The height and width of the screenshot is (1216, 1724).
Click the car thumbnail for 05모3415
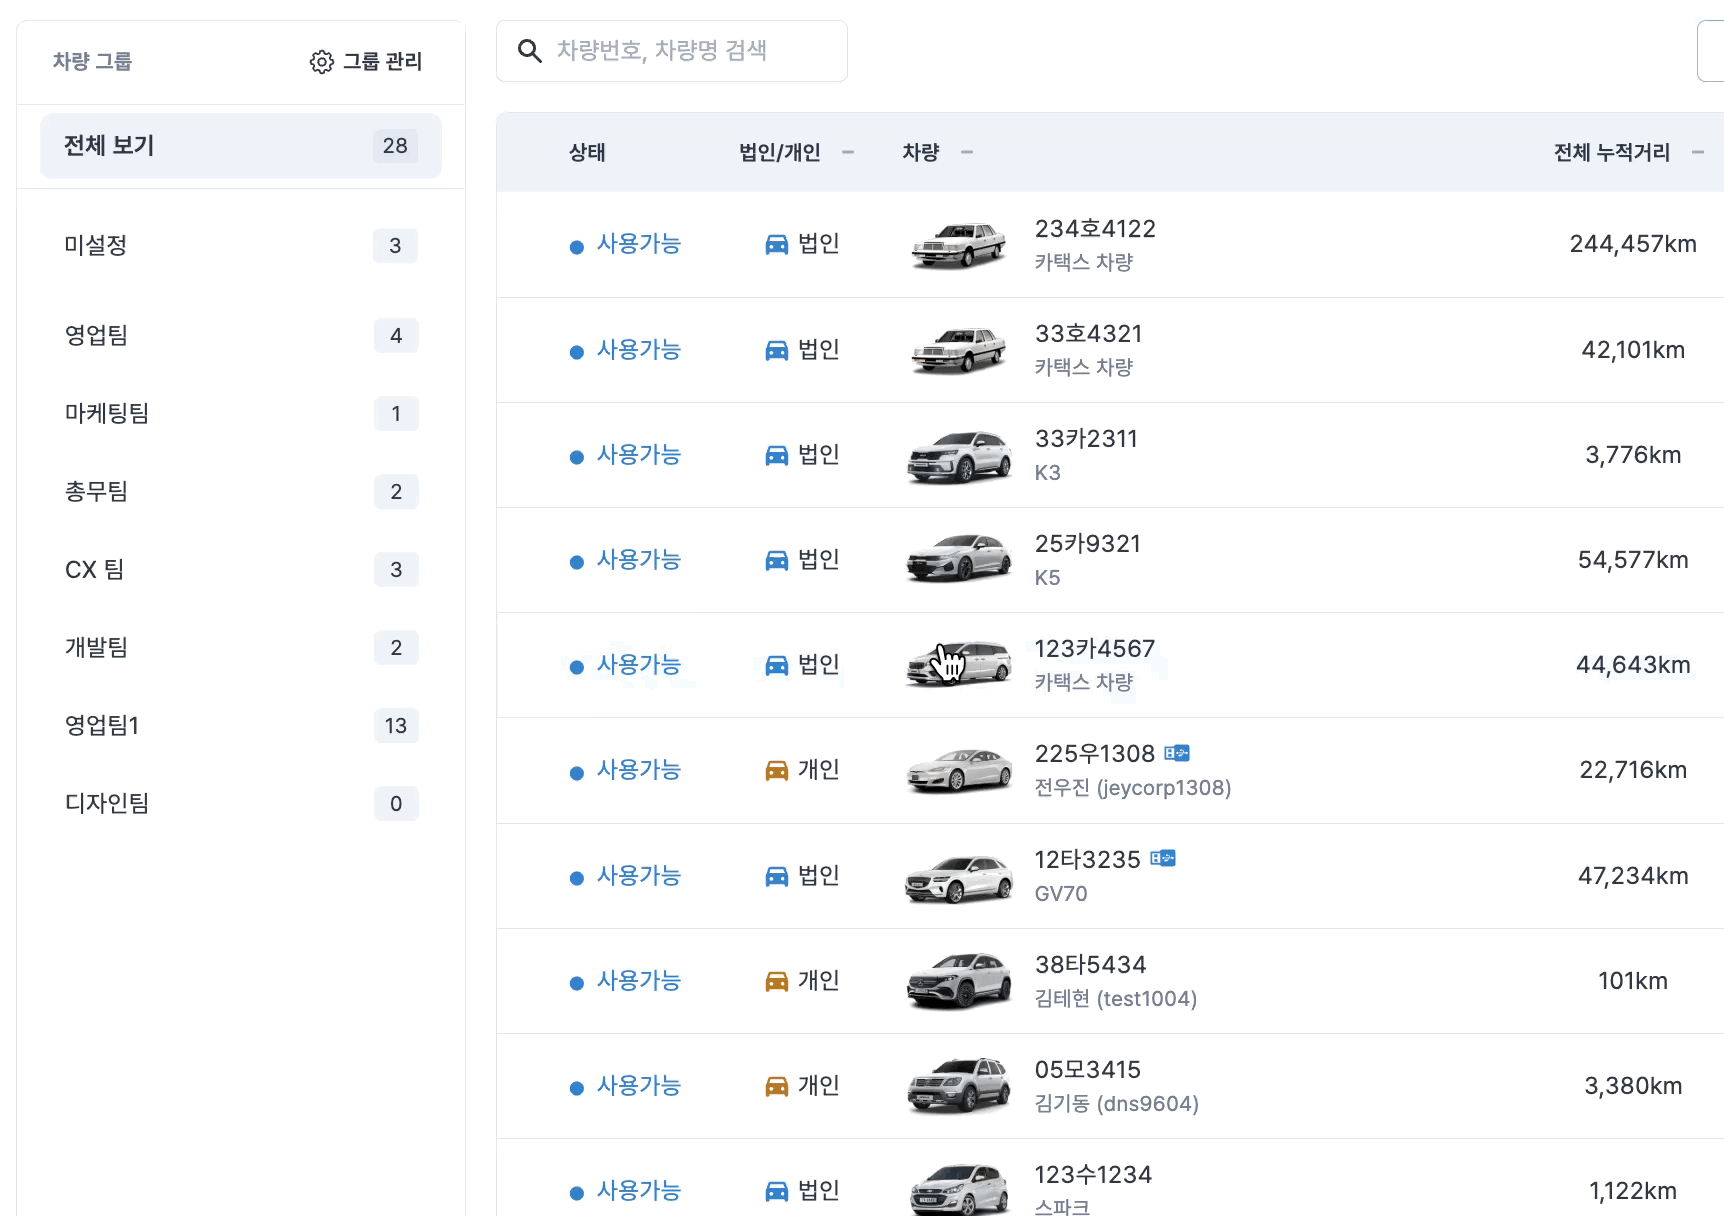(958, 1085)
